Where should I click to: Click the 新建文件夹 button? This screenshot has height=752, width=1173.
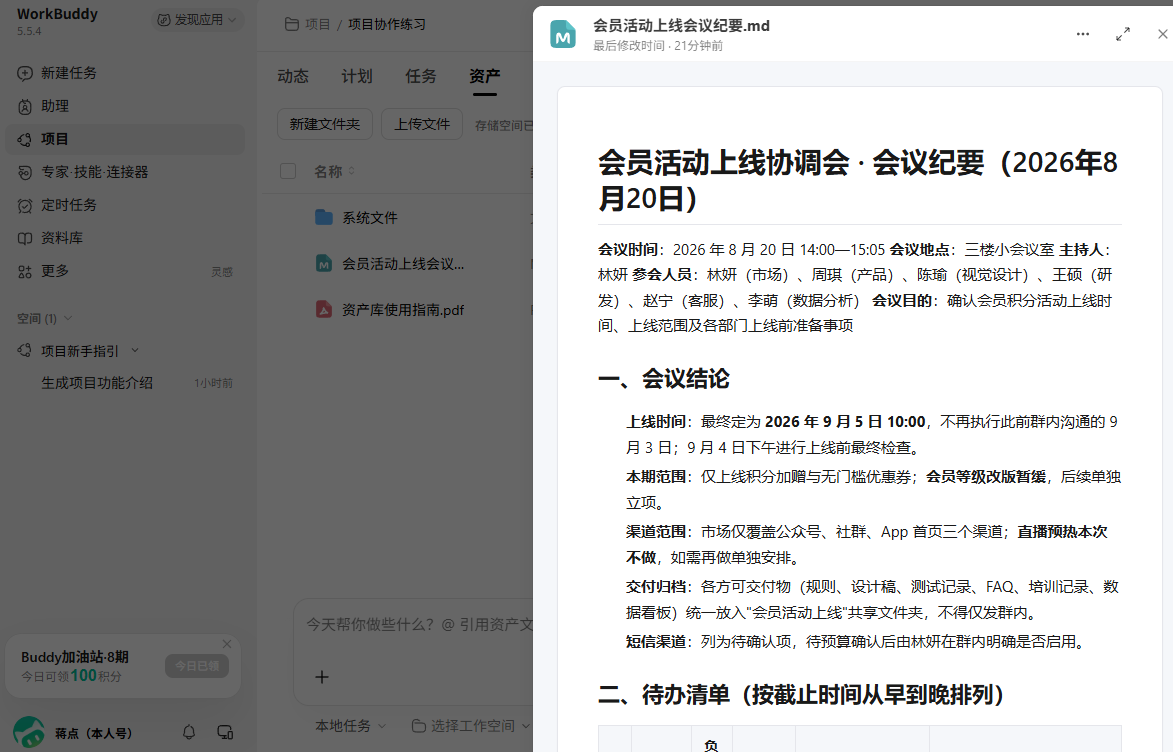(325, 124)
